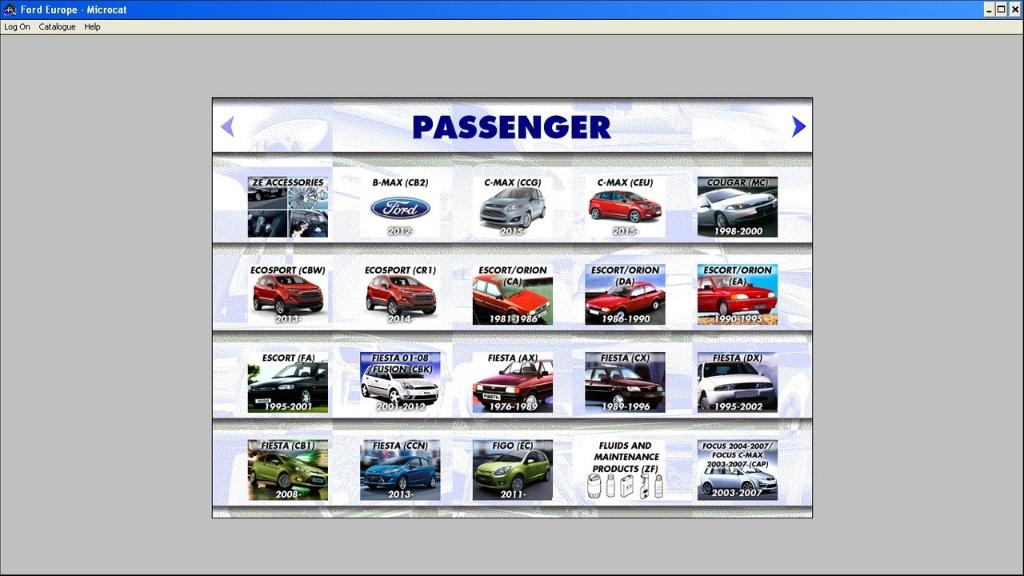Select the Fiesta (DX) 1995-2002 tile
Screen dimensions: 1024x576
[x=737, y=383]
